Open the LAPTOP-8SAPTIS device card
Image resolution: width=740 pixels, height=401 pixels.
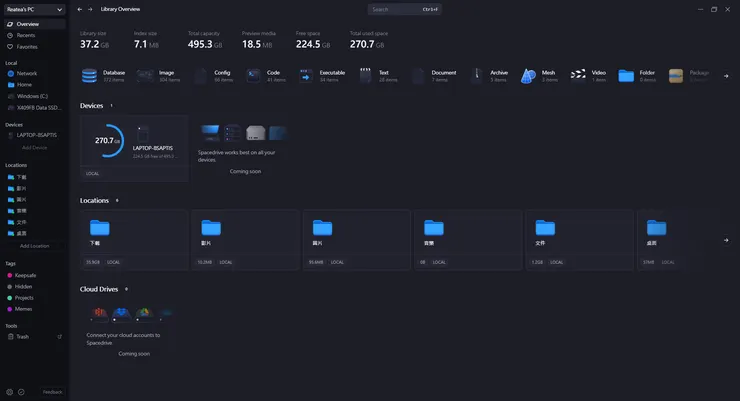coord(134,149)
